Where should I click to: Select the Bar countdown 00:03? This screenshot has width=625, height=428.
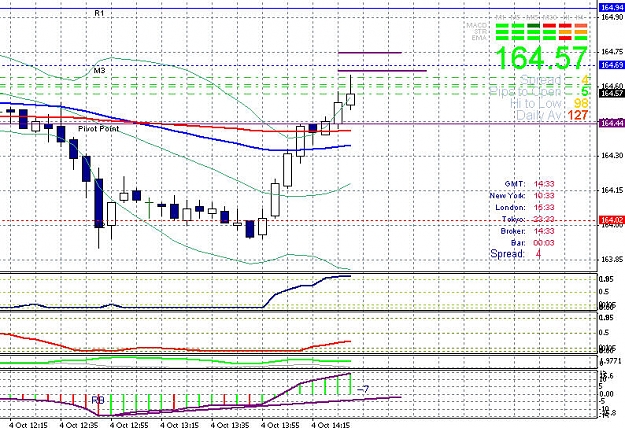click(544, 243)
